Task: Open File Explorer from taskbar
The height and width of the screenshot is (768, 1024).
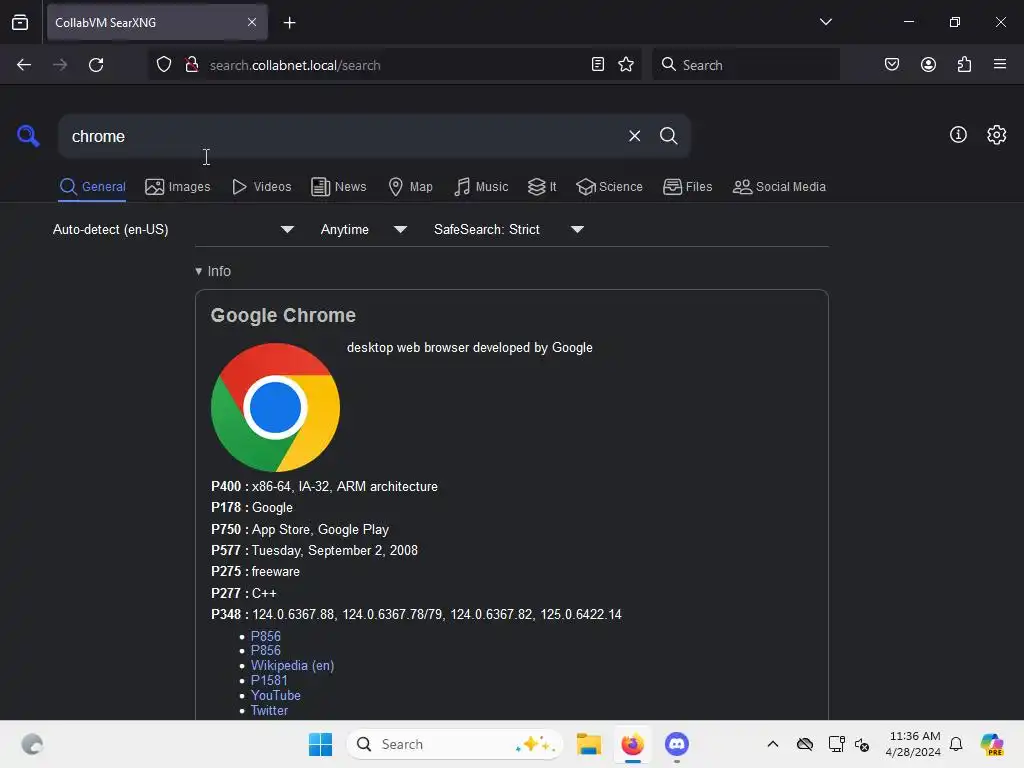Action: pos(588,744)
